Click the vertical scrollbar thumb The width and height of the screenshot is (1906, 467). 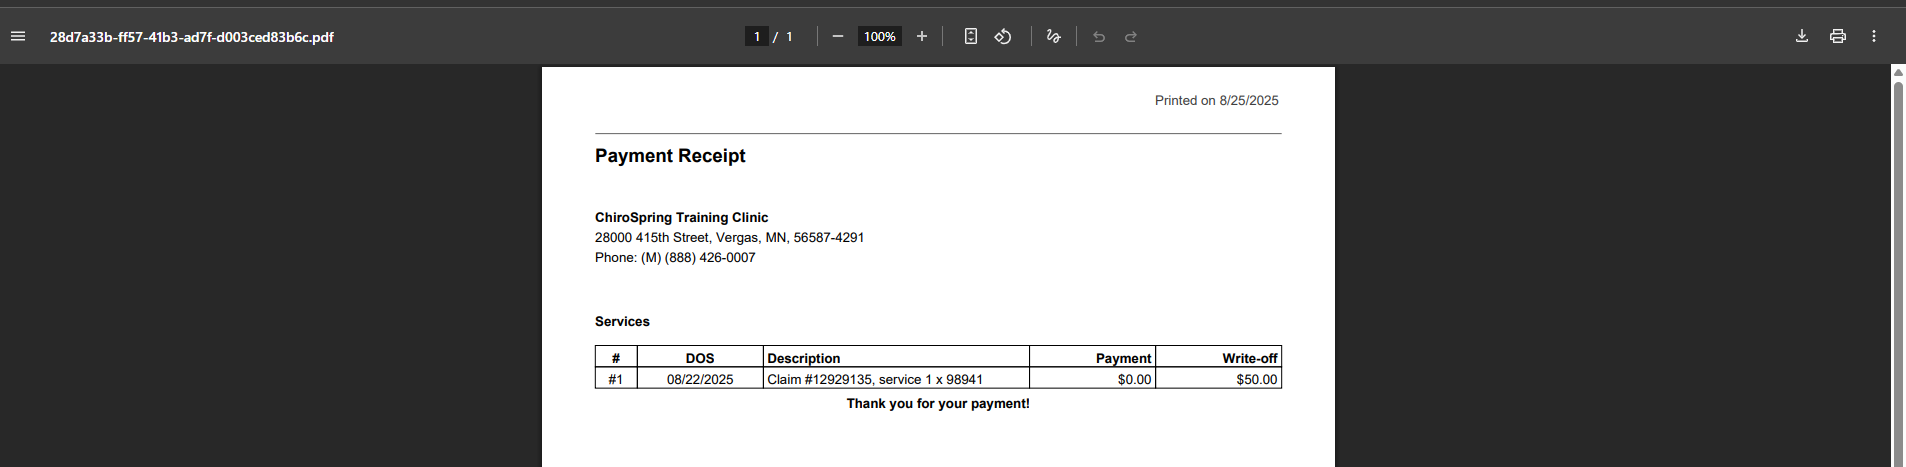(x=1898, y=272)
